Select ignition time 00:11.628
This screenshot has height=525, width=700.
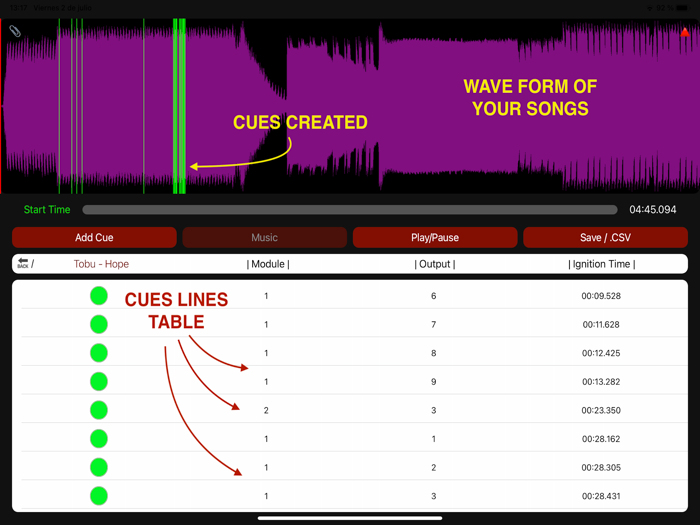coord(601,325)
